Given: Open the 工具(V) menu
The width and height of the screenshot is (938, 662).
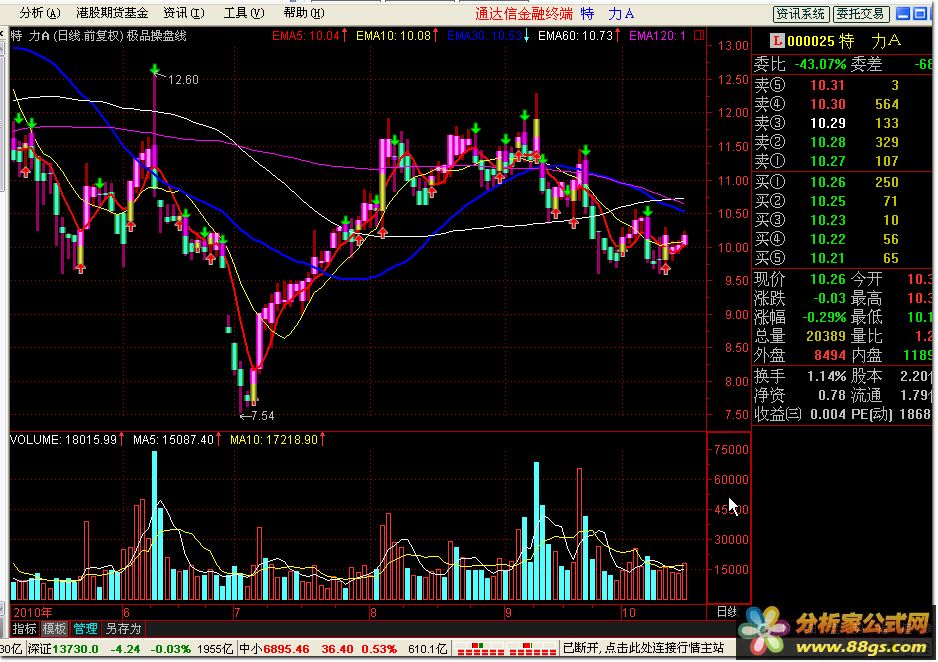Looking at the screenshot, I should click(244, 13).
